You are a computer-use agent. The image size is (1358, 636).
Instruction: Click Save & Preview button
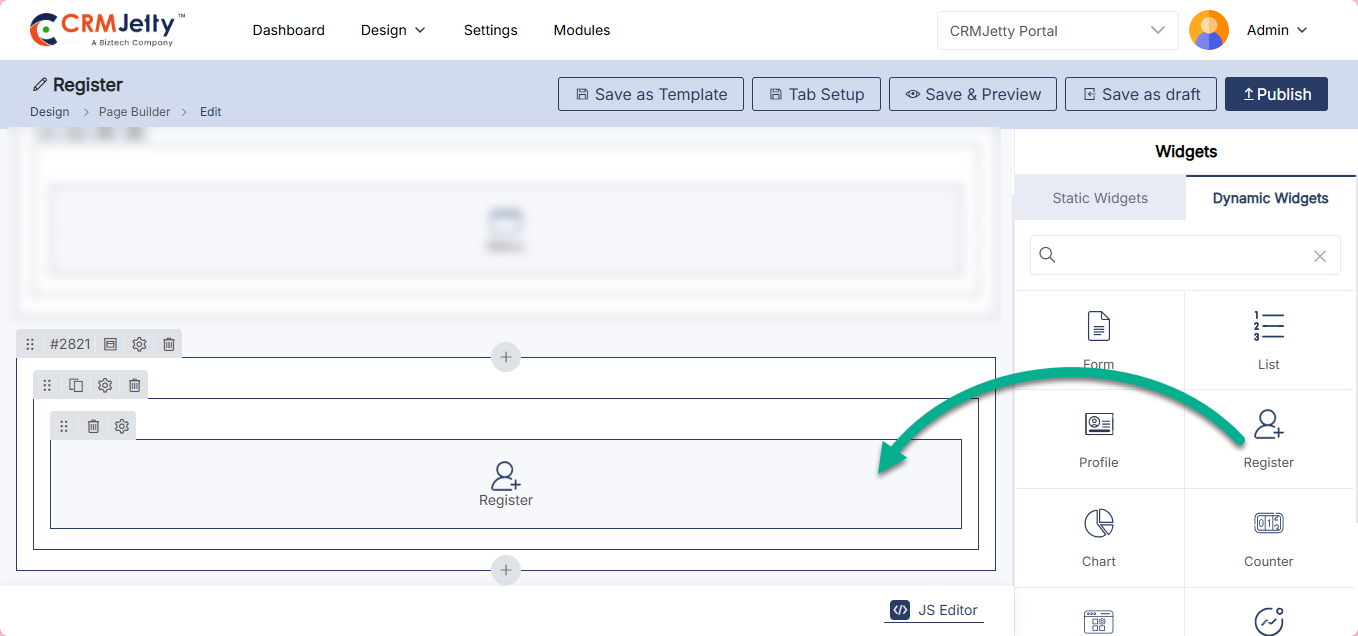[973, 94]
